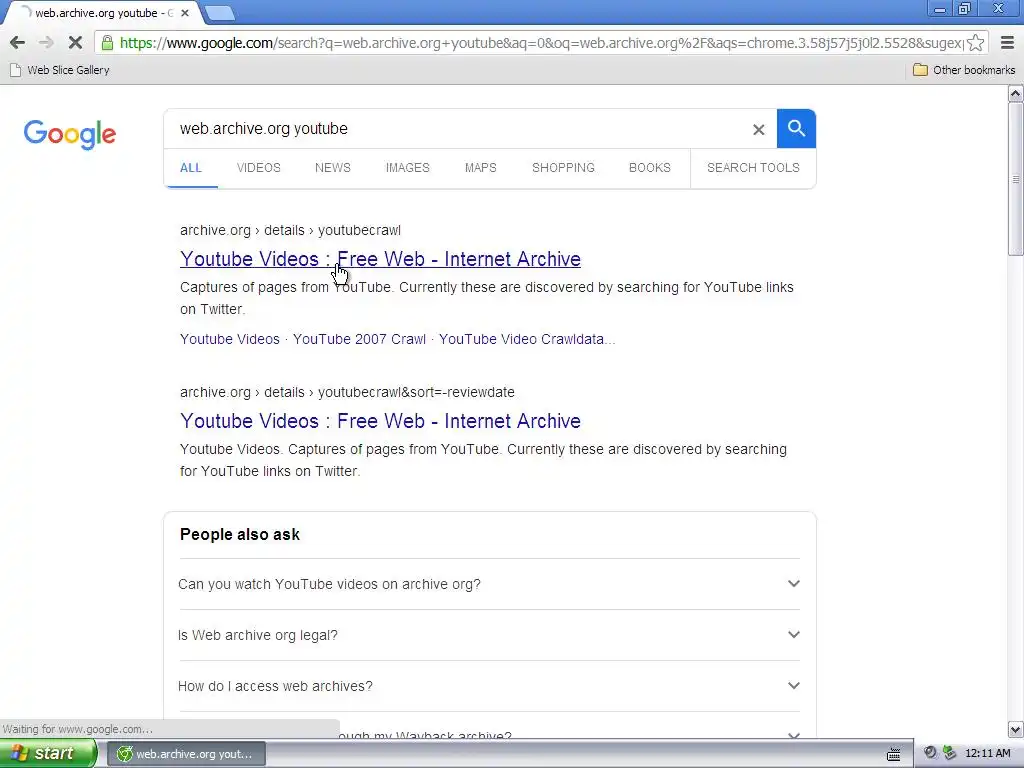Screen dimensions: 1024x768
Task: Click the taskbar Chrome window button
Action: click(x=186, y=754)
